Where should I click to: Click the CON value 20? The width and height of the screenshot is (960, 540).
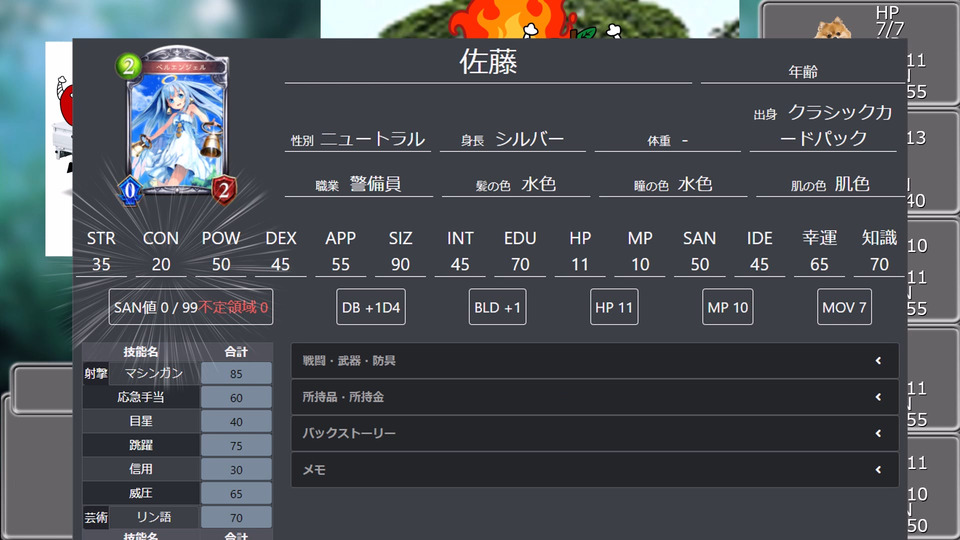tap(161, 264)
